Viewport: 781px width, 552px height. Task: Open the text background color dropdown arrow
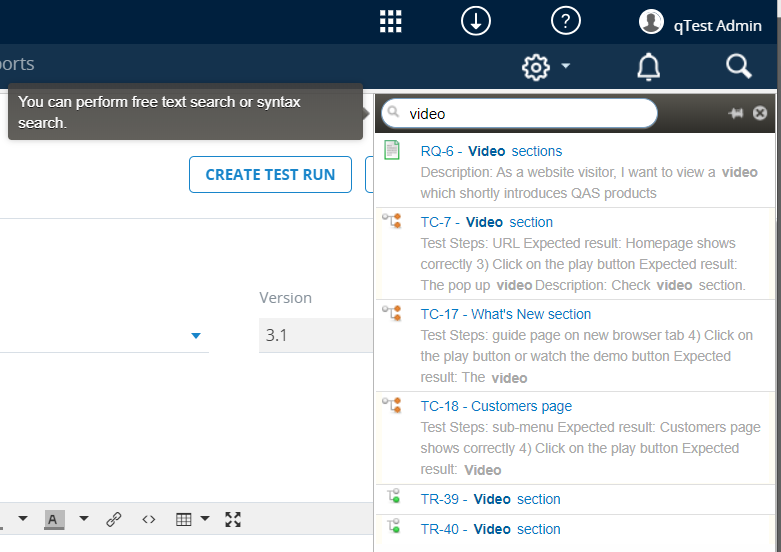[84, 519]
